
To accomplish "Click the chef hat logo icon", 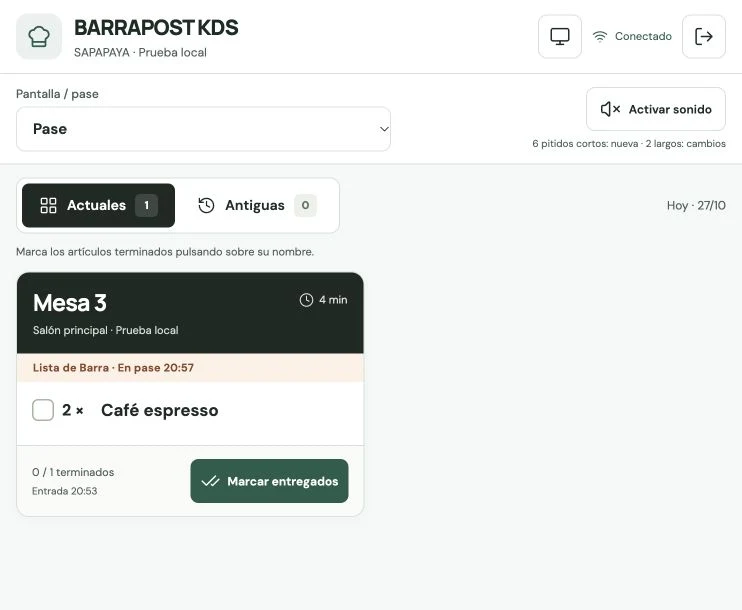I will [39, 36].
